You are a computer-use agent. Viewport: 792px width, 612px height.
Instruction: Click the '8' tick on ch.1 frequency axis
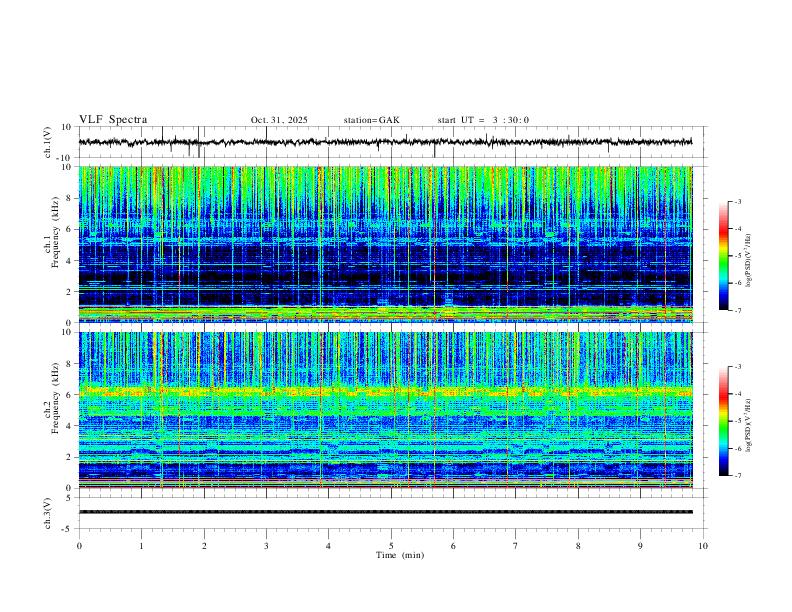70,198
